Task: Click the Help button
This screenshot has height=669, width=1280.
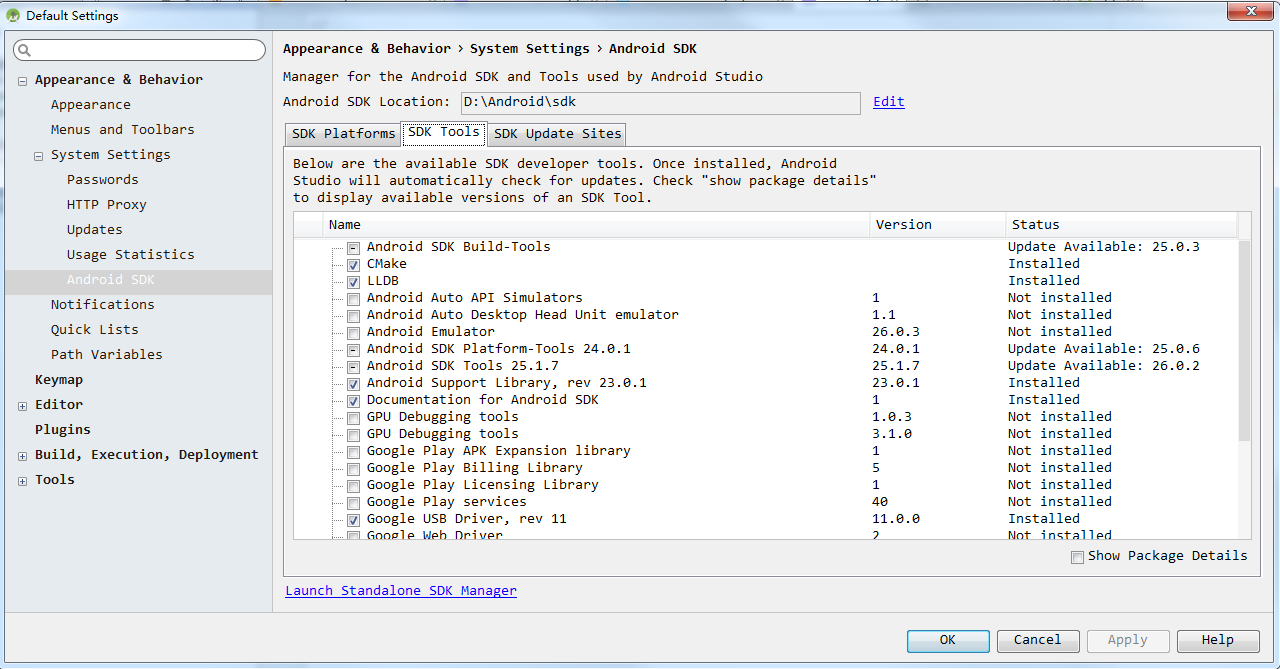Action: (1217, 640)
